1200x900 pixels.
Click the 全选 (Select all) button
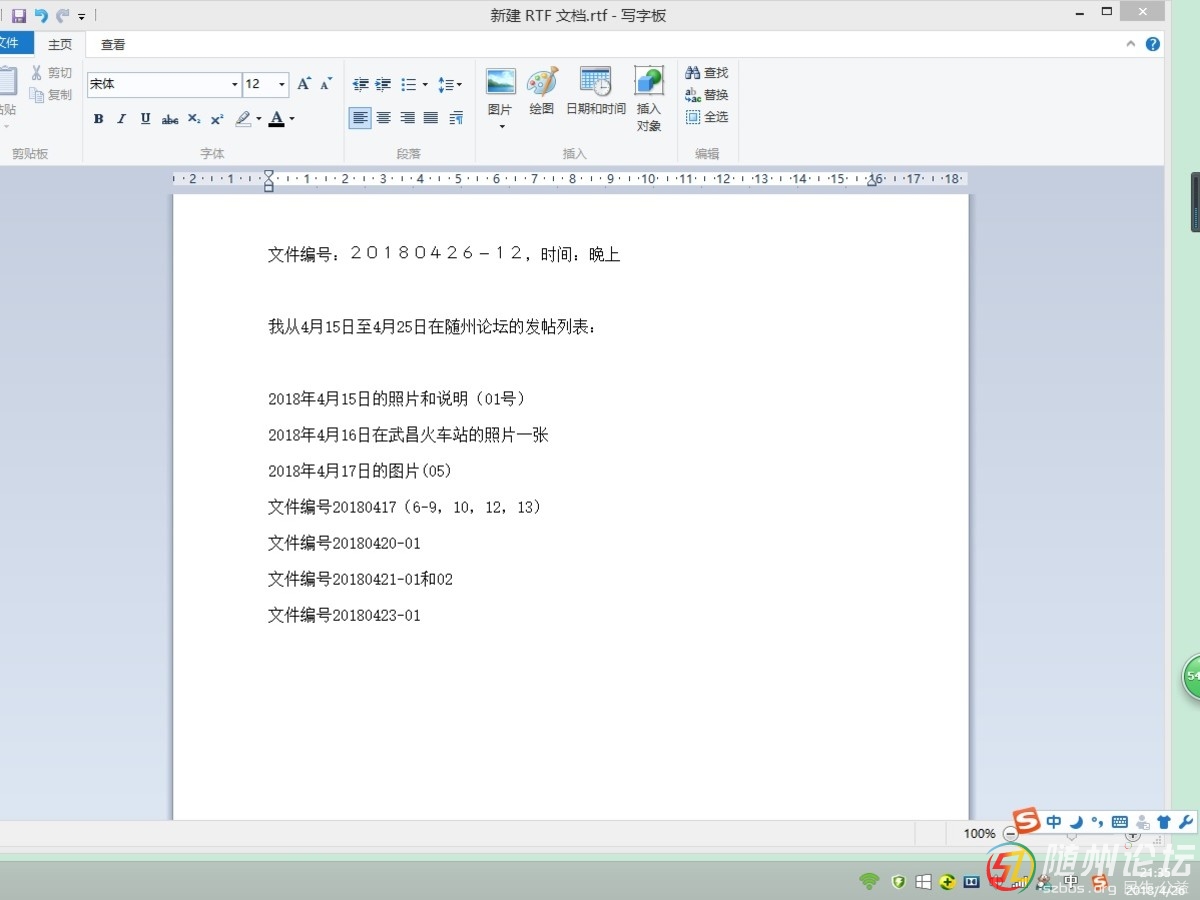point(706,117)
